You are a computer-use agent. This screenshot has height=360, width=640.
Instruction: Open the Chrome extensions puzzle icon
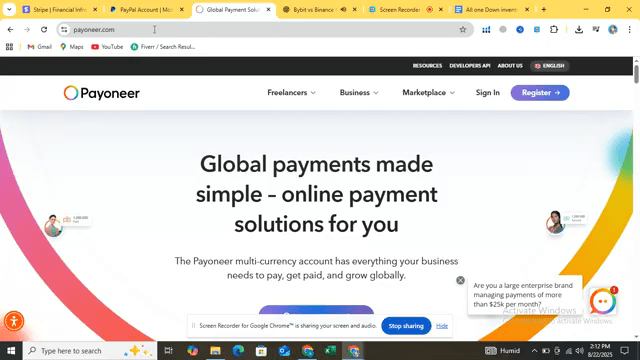[554, 29]
